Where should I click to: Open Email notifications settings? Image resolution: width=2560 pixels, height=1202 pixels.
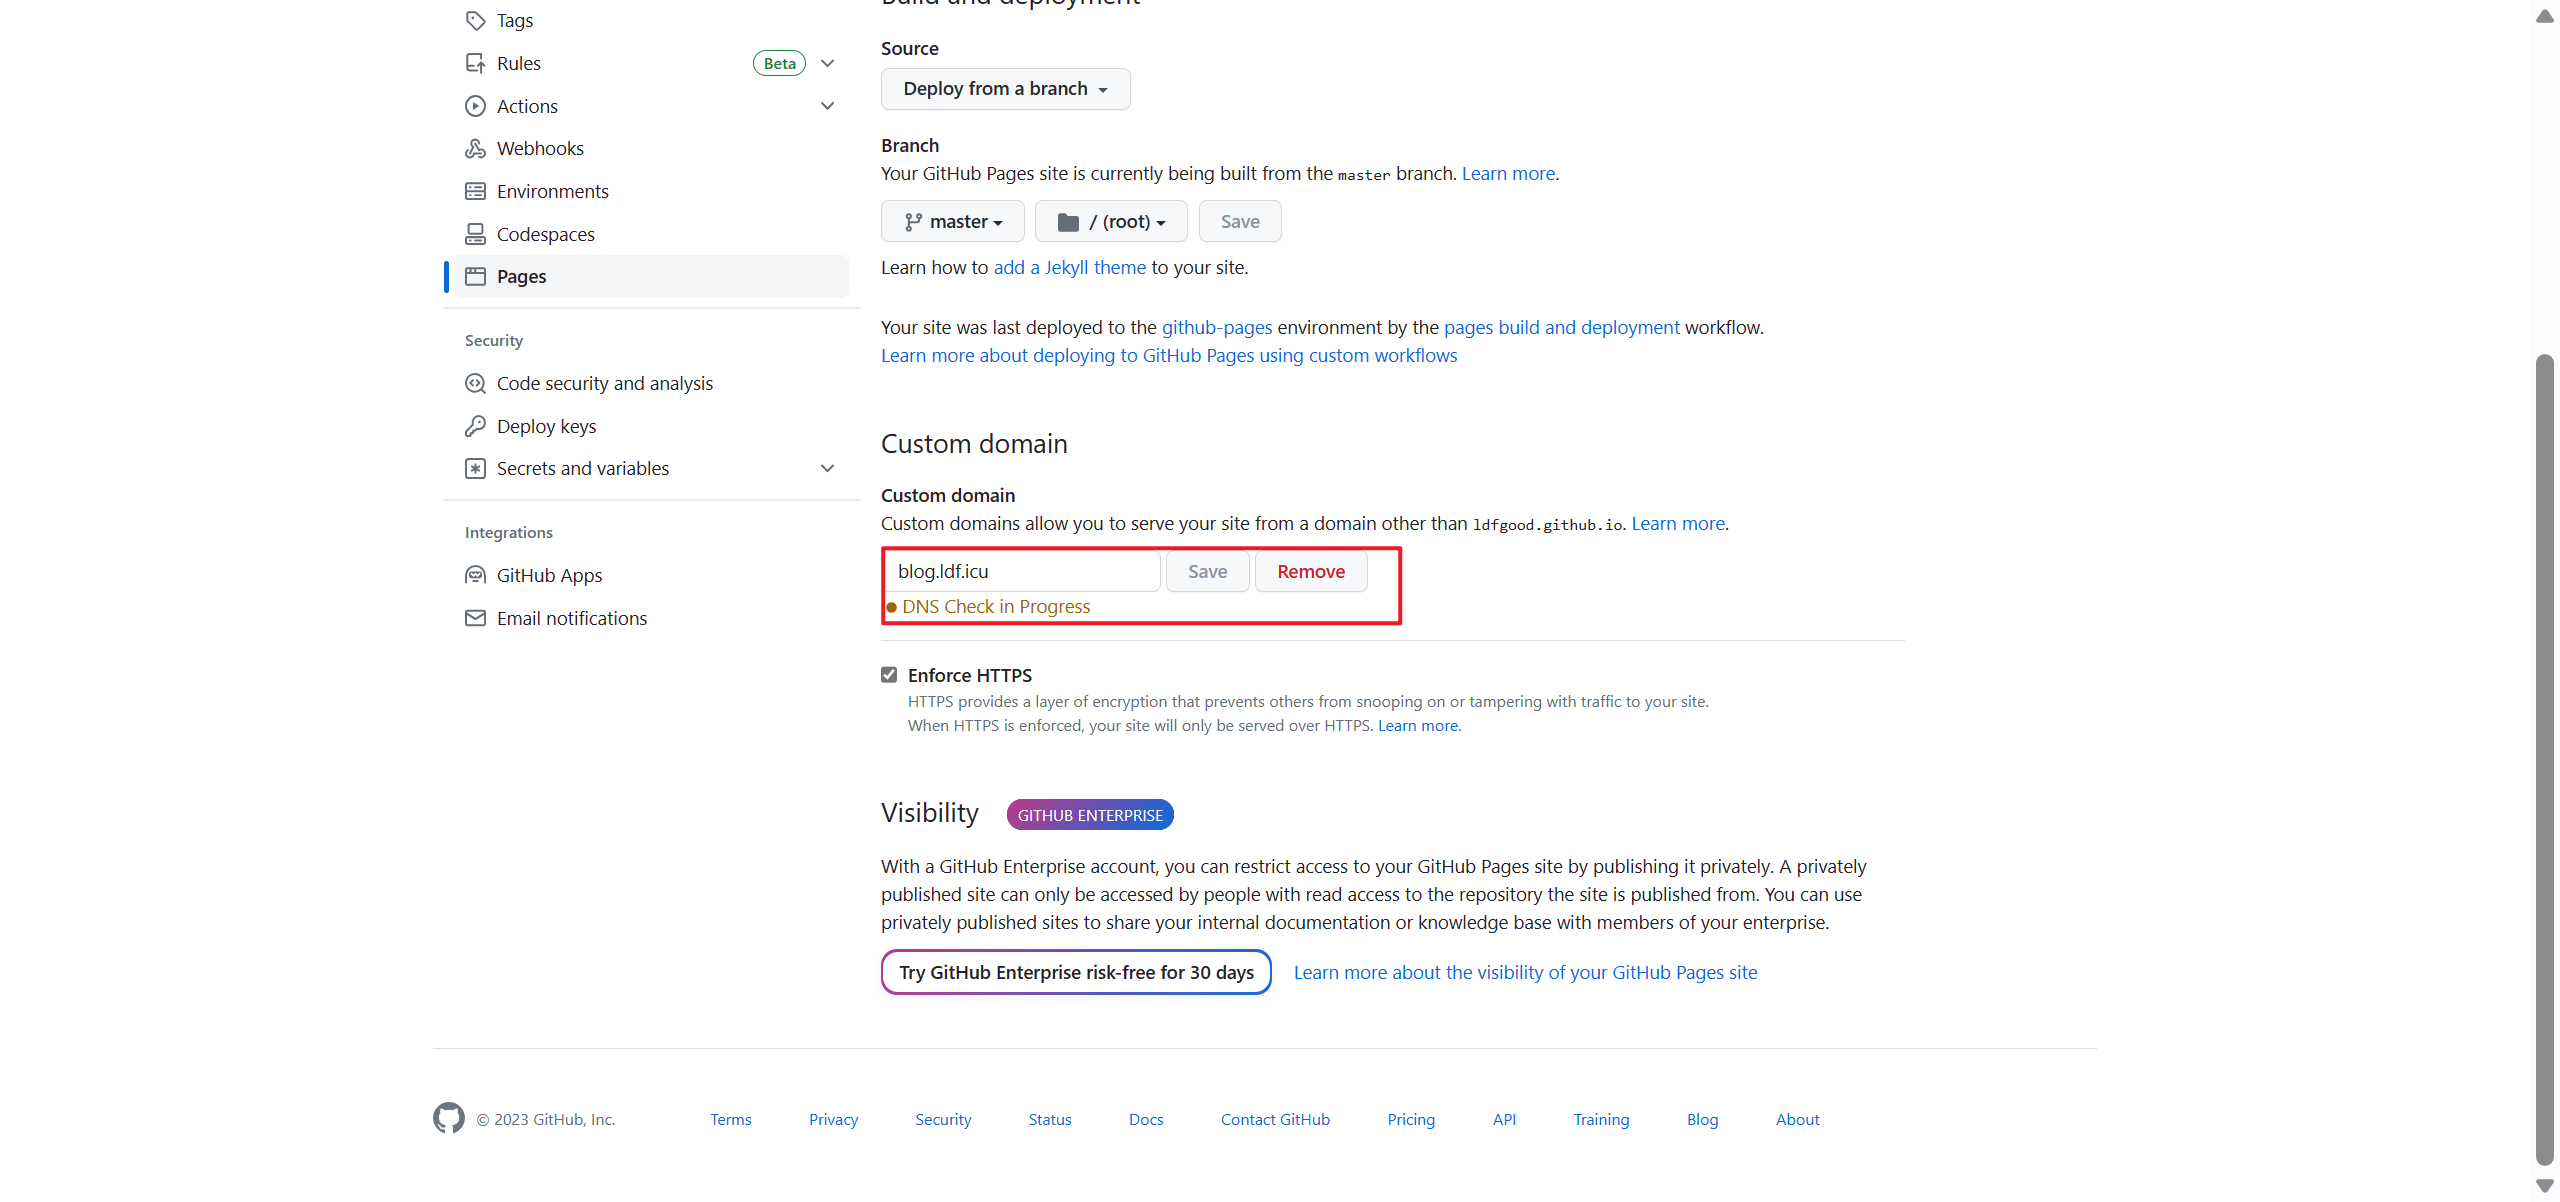point(651,618)
